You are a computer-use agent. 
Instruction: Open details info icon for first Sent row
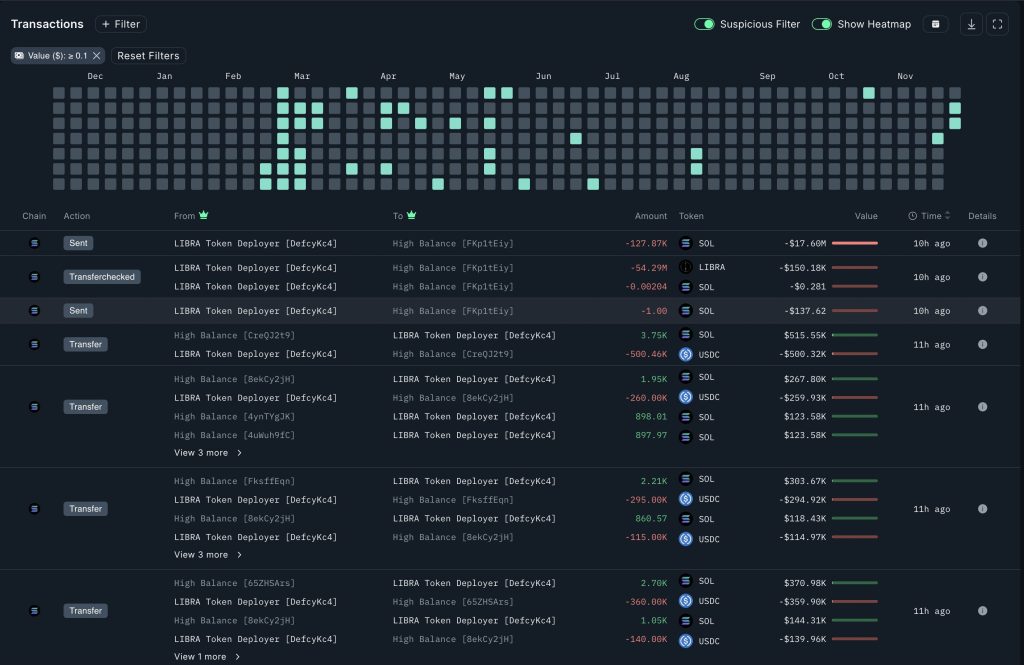click(982, 243)
